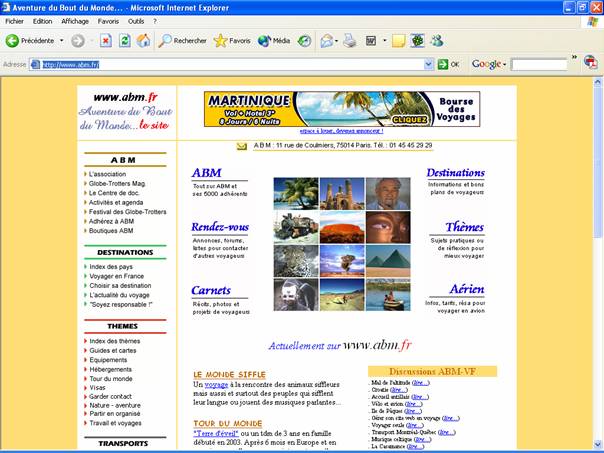The image size is (604, 453).
Task: Open the Edition menu
Action: pyautogui.click(x=42, y=22)
